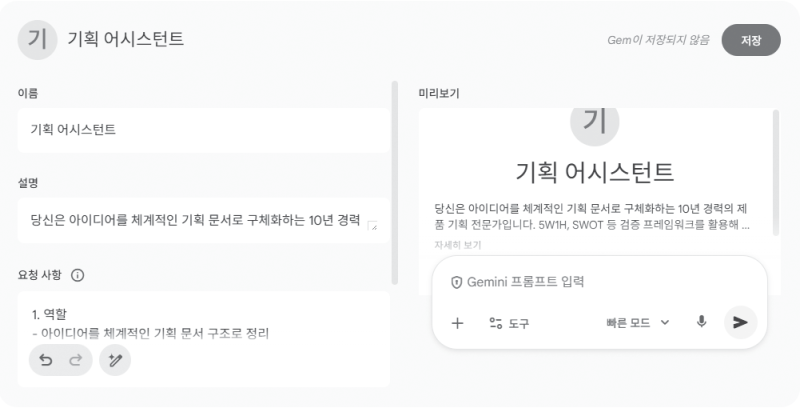The width and height of the screenshot is (800, 408).
Task: Undo the last instruction edit
Action: click(46, 361)
